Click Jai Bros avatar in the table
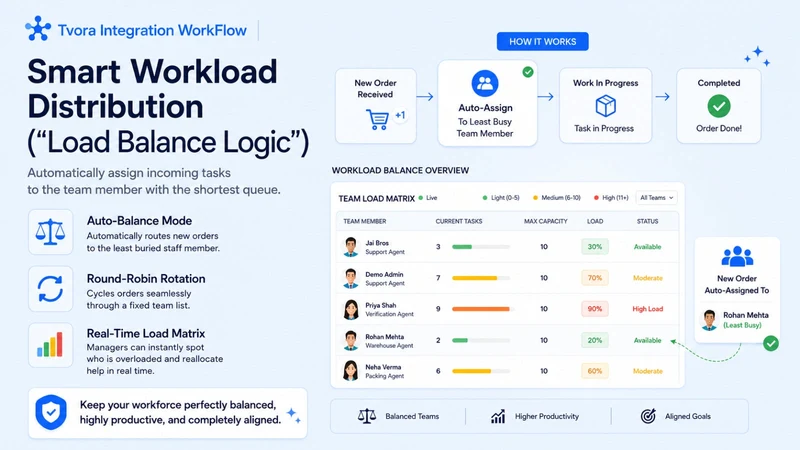 click(x=351, y=247)
